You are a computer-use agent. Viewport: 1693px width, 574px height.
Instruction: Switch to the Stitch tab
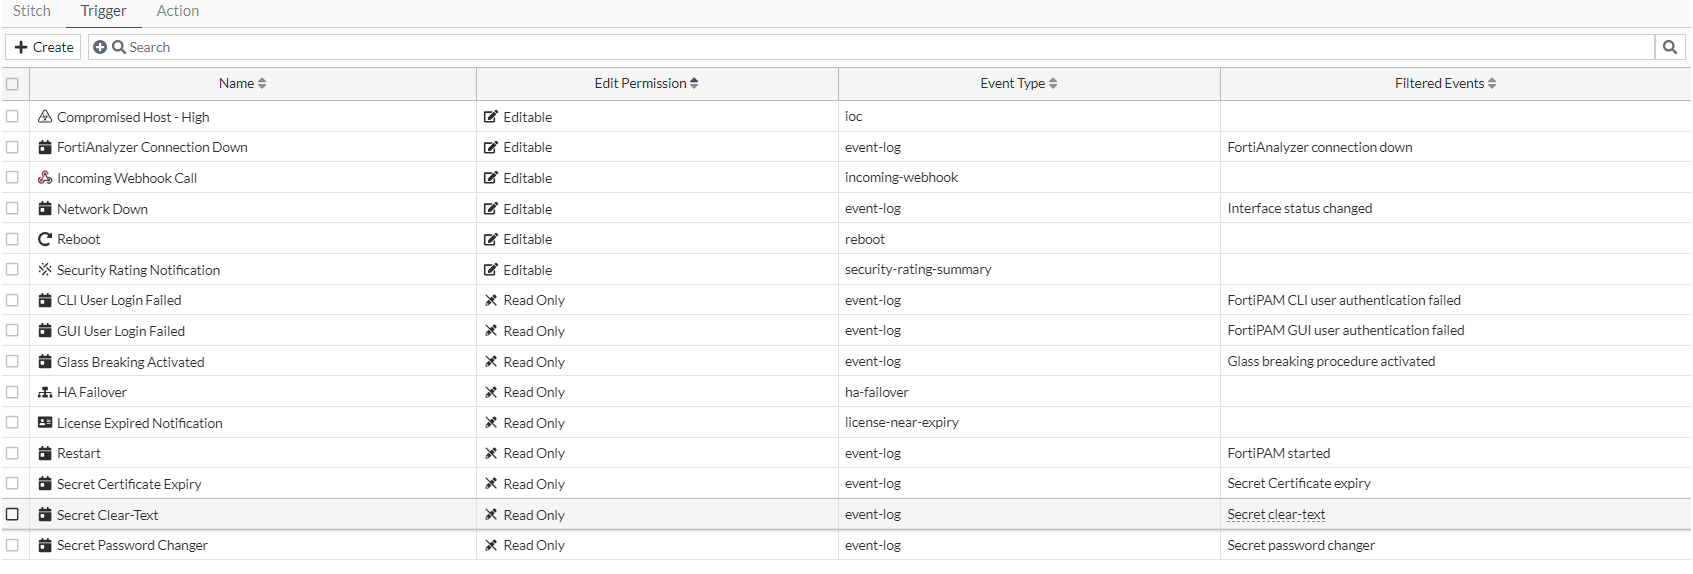[x=32, y=11]
